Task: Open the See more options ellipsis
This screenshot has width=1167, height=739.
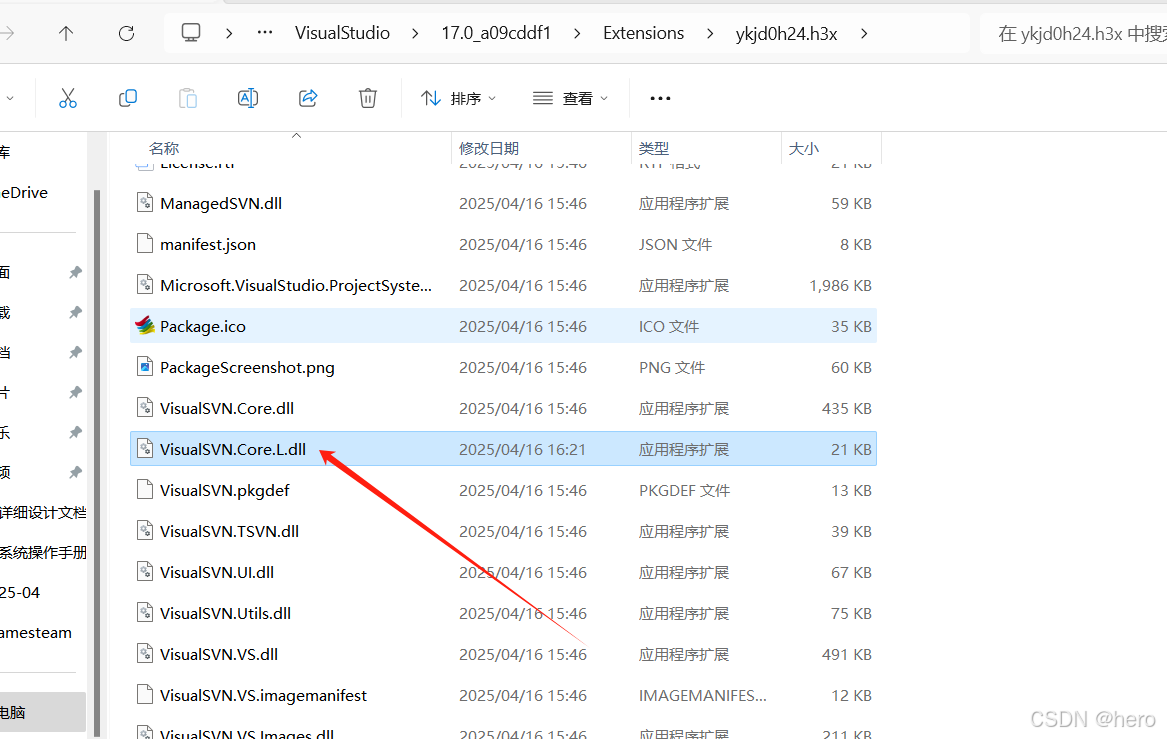Action: pos(660,98)
